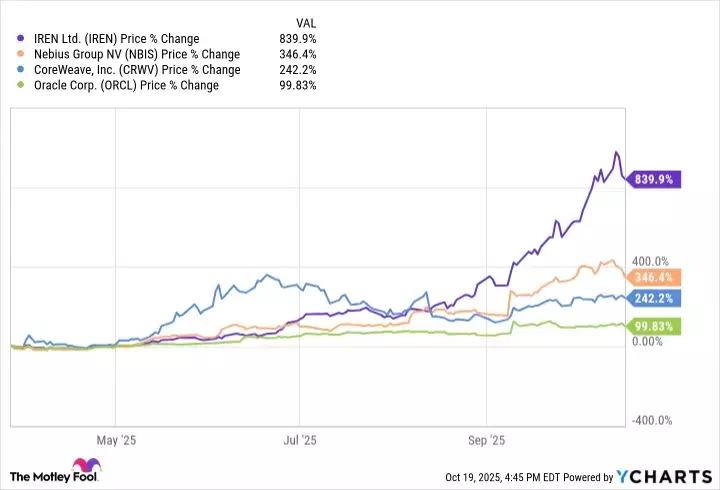
Task: Click the Sep '25 x-axis label
Action: tap(486, 439)
